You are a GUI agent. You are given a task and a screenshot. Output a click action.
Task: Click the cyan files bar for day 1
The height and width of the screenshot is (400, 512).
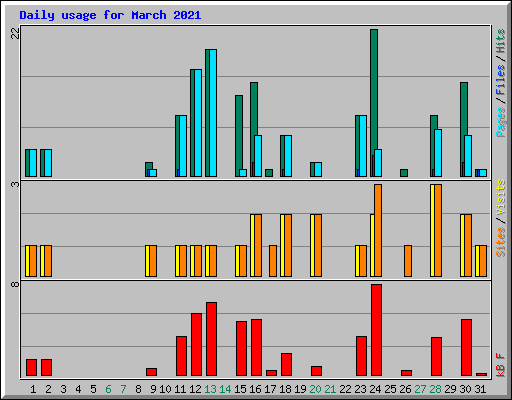click(x=33, y=163)
